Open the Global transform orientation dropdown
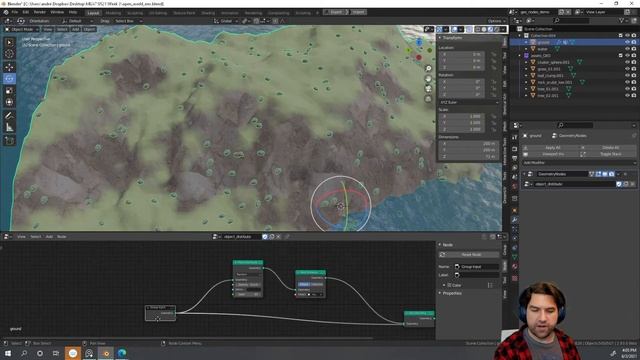The height and width of the screenshot is (360, 640). click(225, 21)
